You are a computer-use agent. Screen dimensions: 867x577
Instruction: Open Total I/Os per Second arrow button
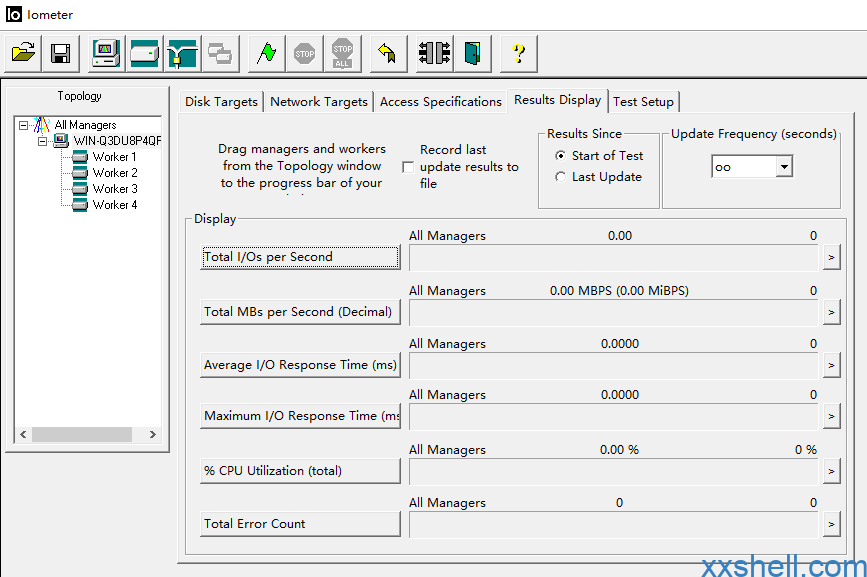tap(831, 258)
